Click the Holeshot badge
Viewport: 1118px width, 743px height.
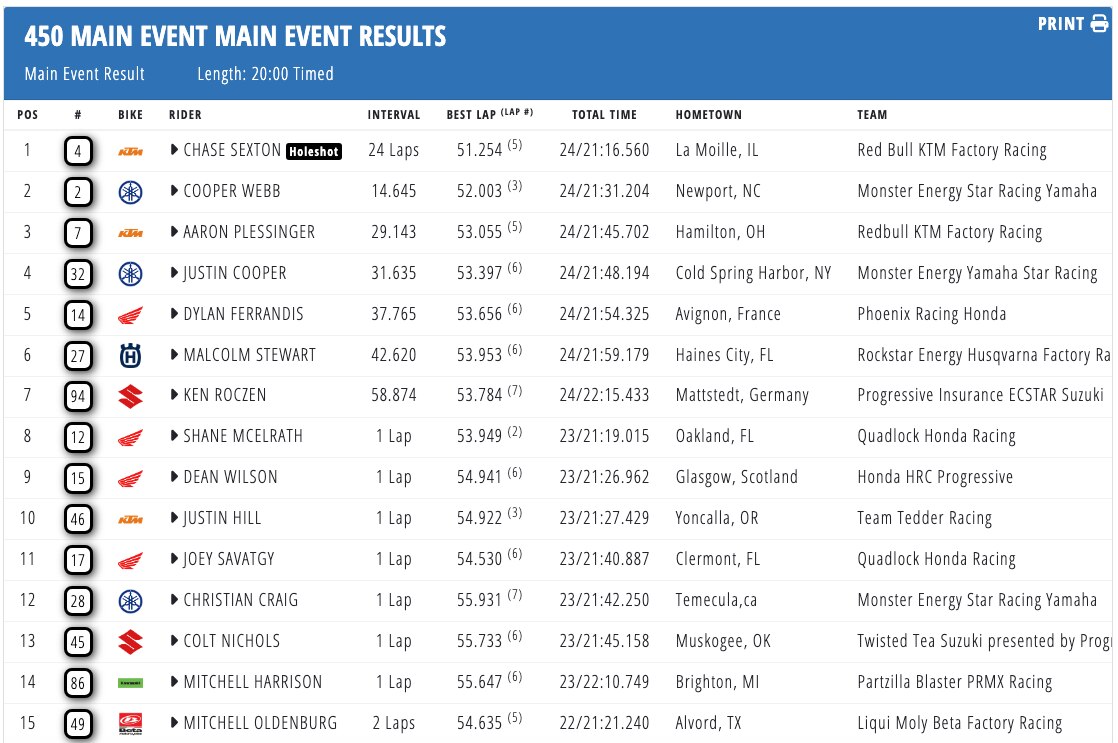[315, 152]
